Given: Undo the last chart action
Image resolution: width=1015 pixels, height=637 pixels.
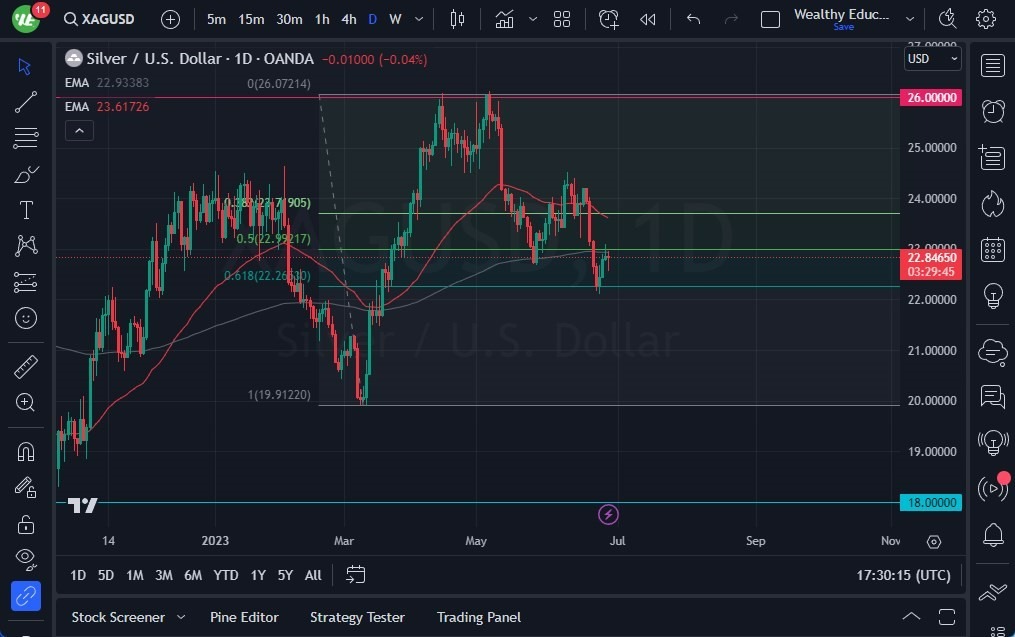Looking at the screenshot, I should pos(693,19).
